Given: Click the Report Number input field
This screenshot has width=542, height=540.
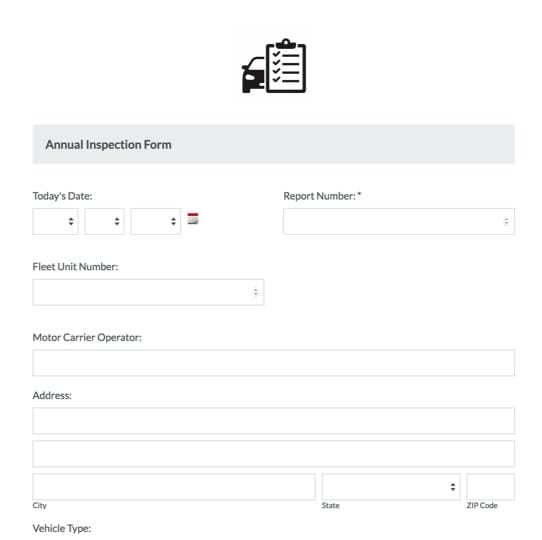Looking at the screenshot, I should coord(399,221).
